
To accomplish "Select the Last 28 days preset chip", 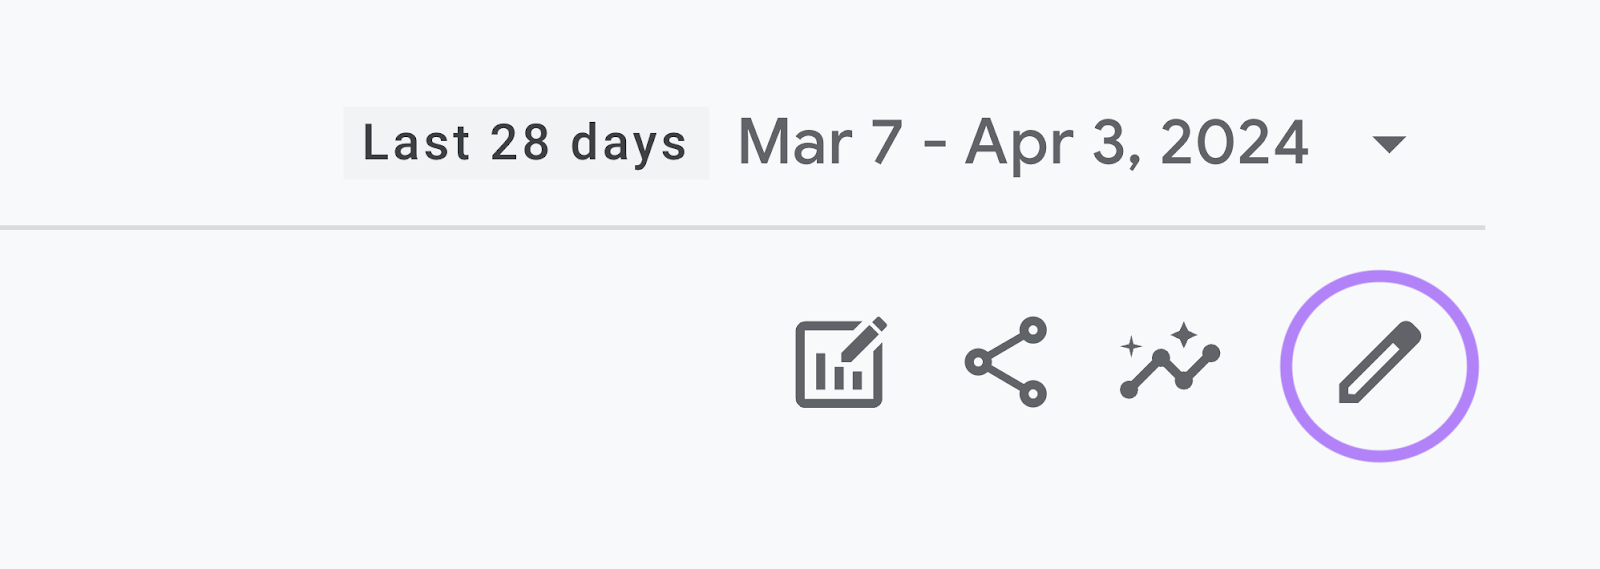I will pyautogui.click(x=525, y=143).
